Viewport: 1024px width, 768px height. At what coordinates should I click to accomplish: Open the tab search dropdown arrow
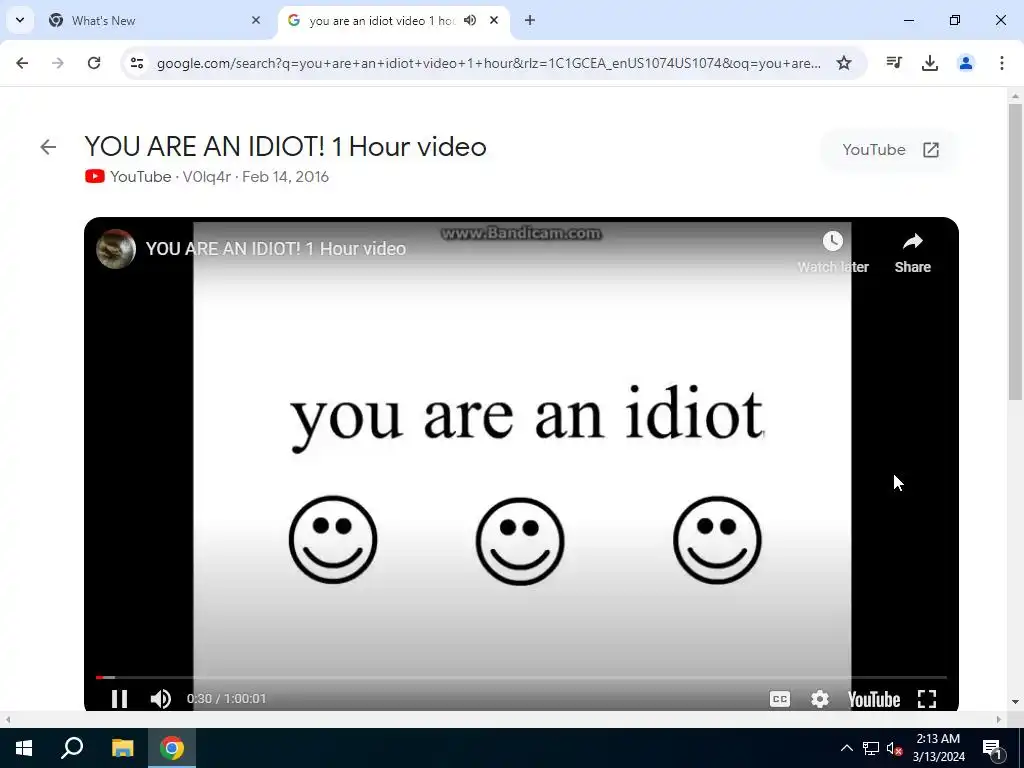pos(20,20)
